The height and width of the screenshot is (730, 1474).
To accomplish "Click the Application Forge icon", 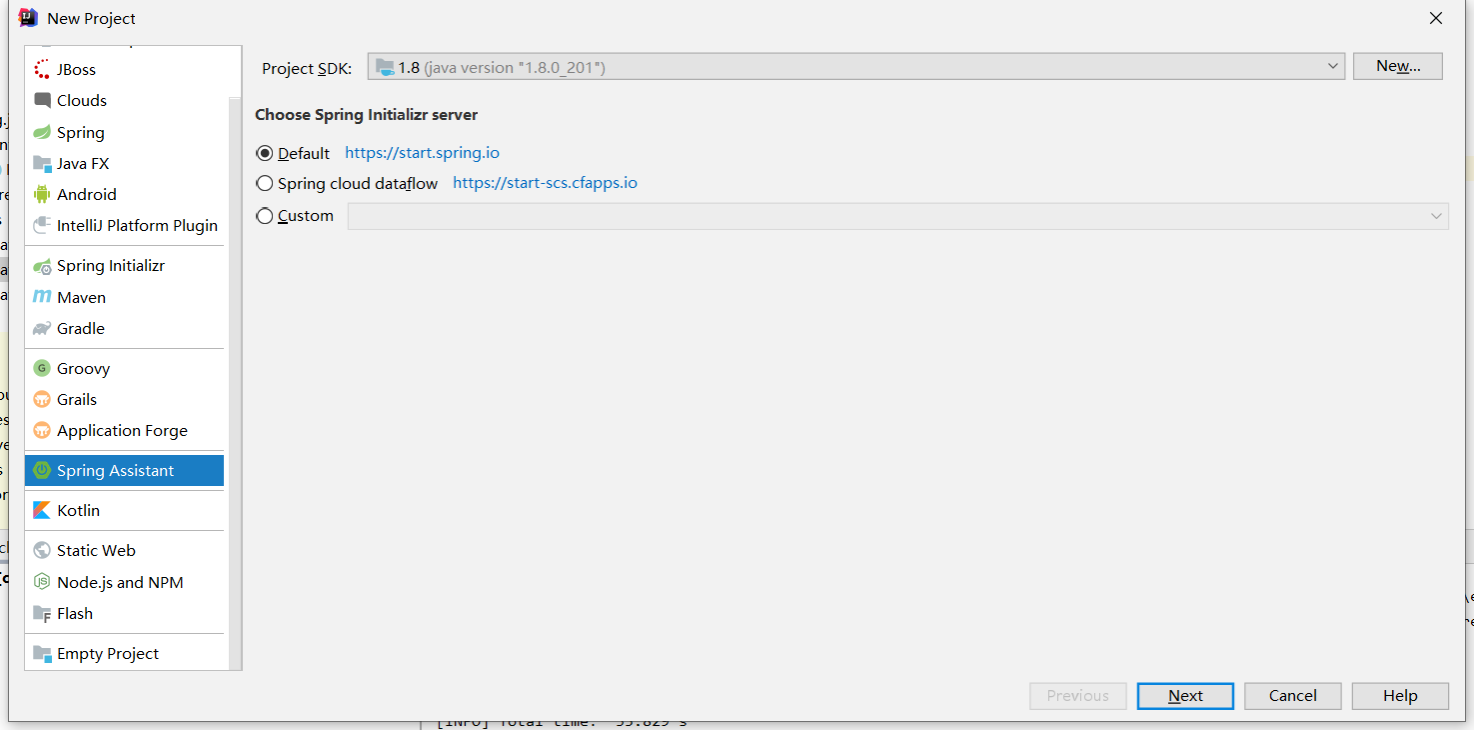I will pyautogui.click(x=42, y=431).
